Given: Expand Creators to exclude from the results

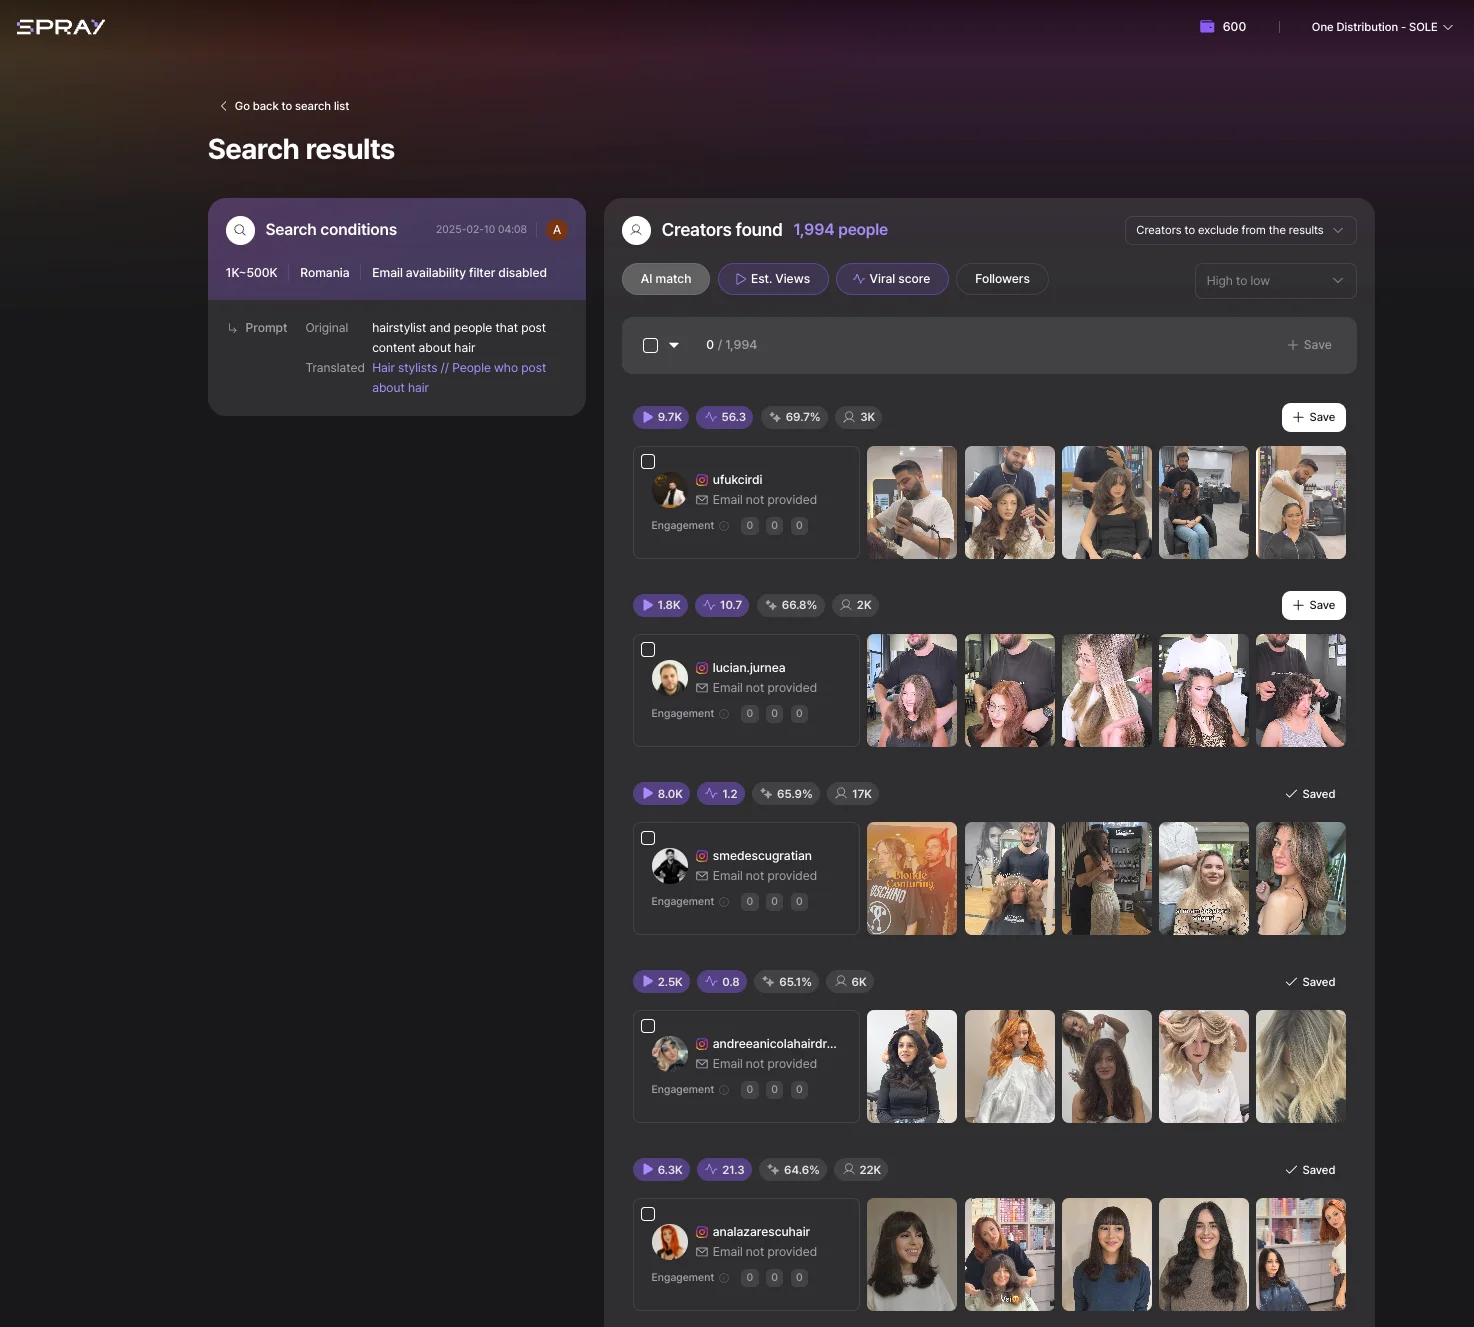Looking at the screenshot, I should coord(1240,230).
